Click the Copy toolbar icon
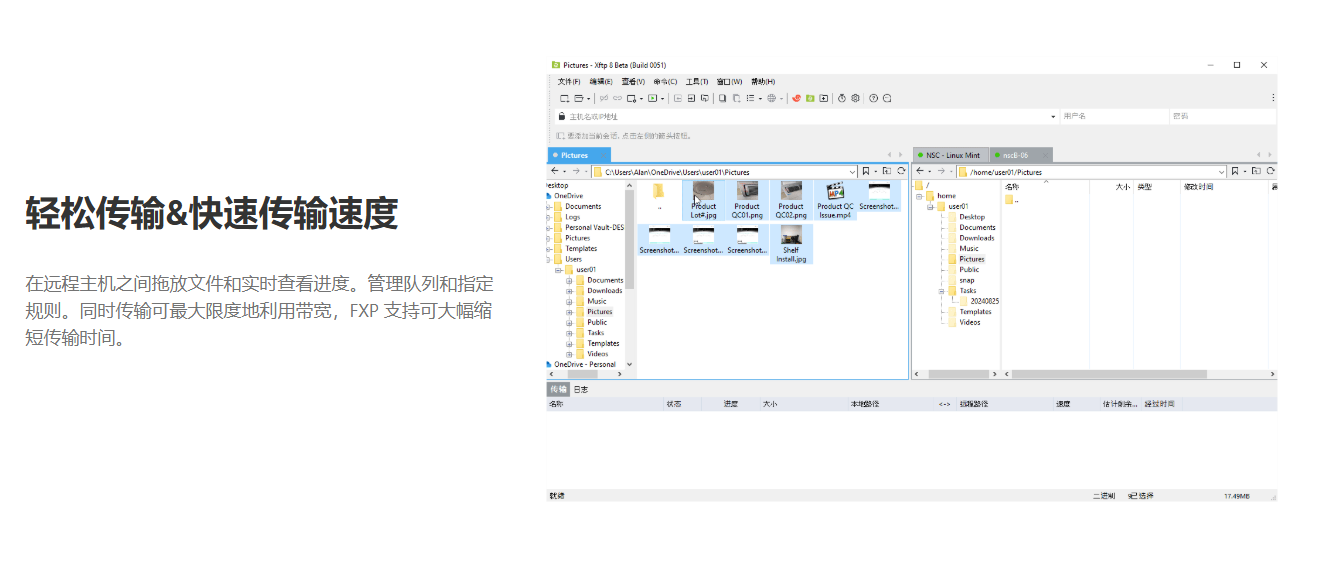 722,98
